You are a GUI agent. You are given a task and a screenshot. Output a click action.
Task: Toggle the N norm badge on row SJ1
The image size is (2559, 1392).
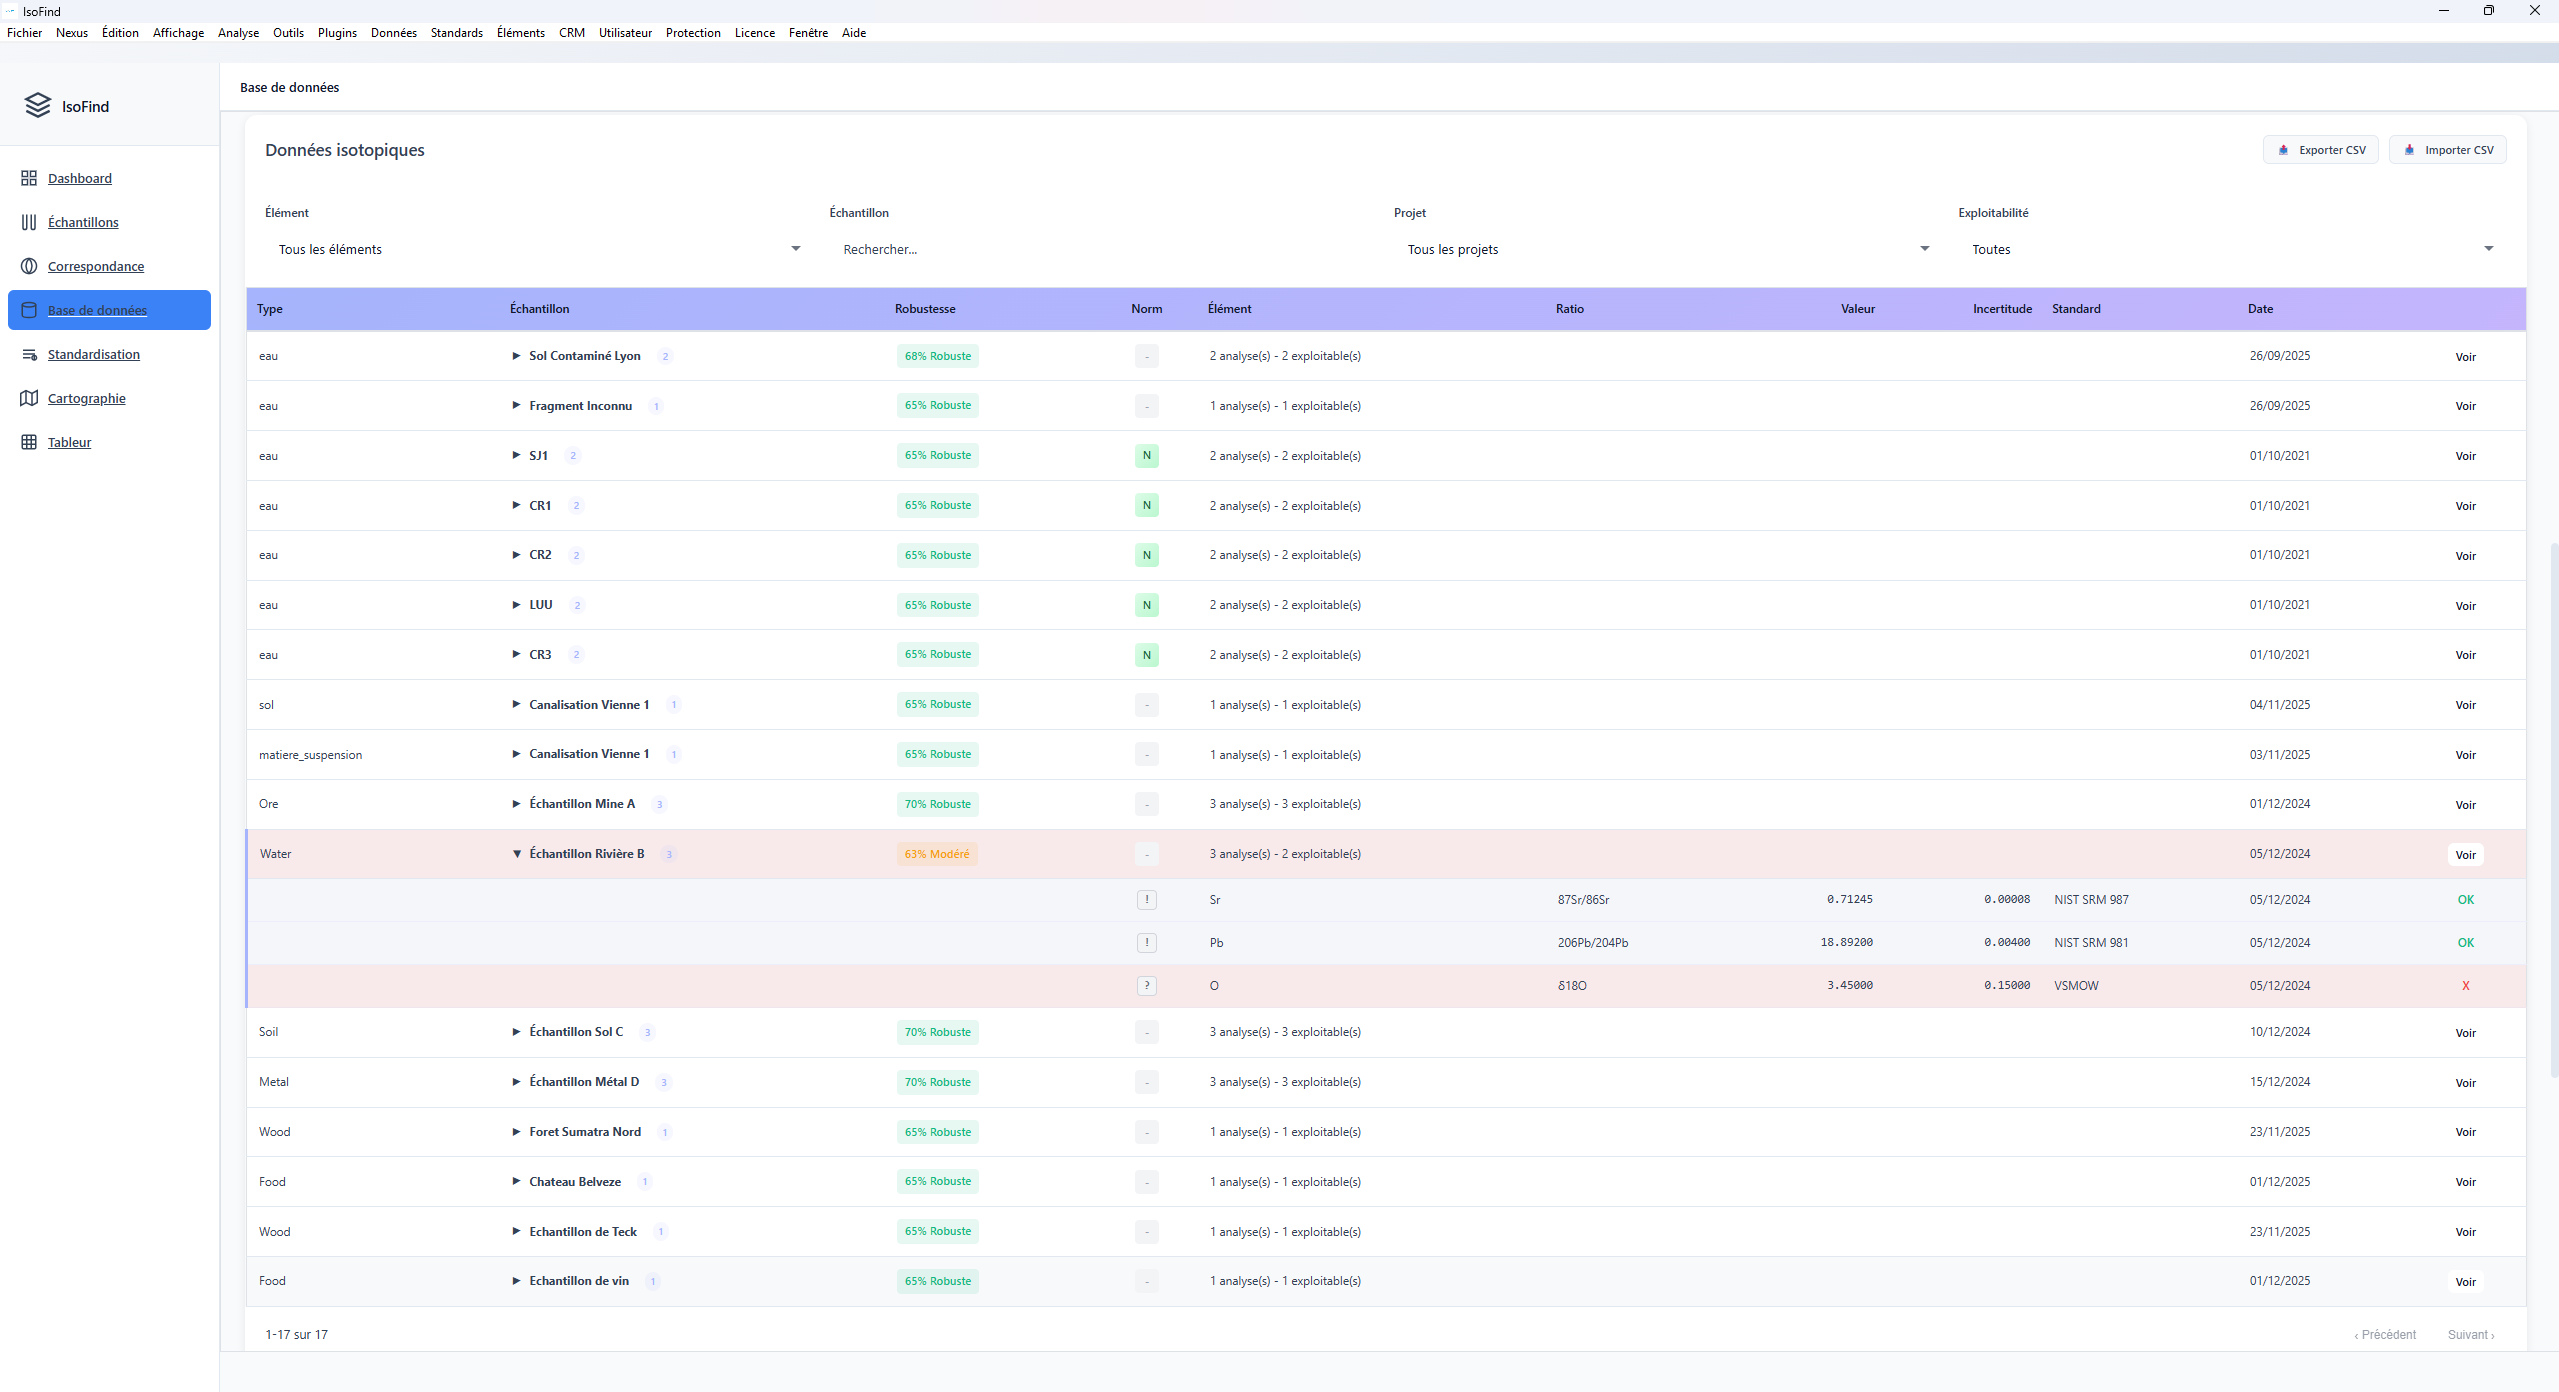coord(1146,455)
